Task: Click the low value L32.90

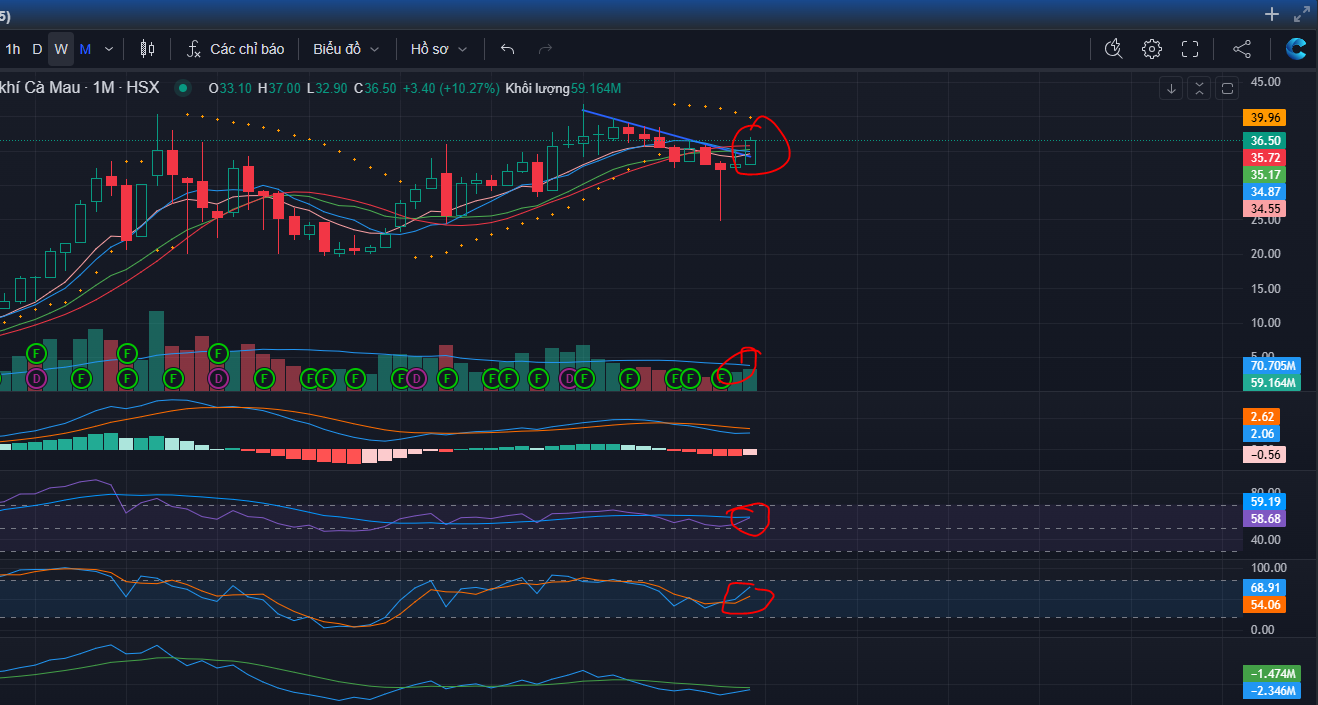Action: [327, 88]
